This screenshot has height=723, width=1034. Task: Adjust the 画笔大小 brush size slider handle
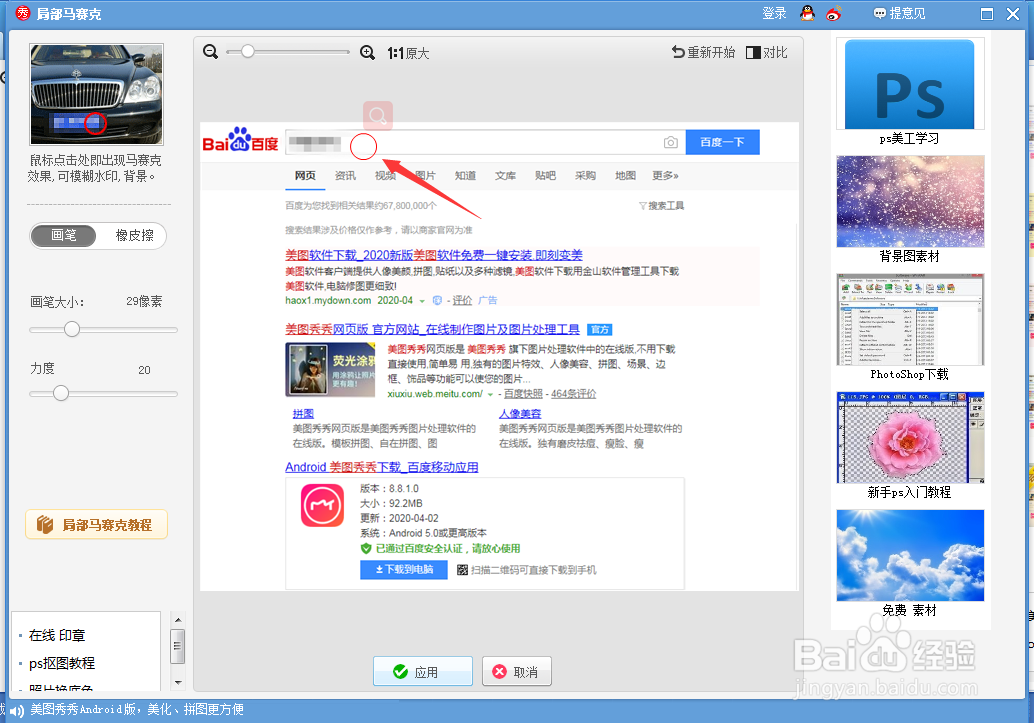pyautogui.click(x=72, y=329)
